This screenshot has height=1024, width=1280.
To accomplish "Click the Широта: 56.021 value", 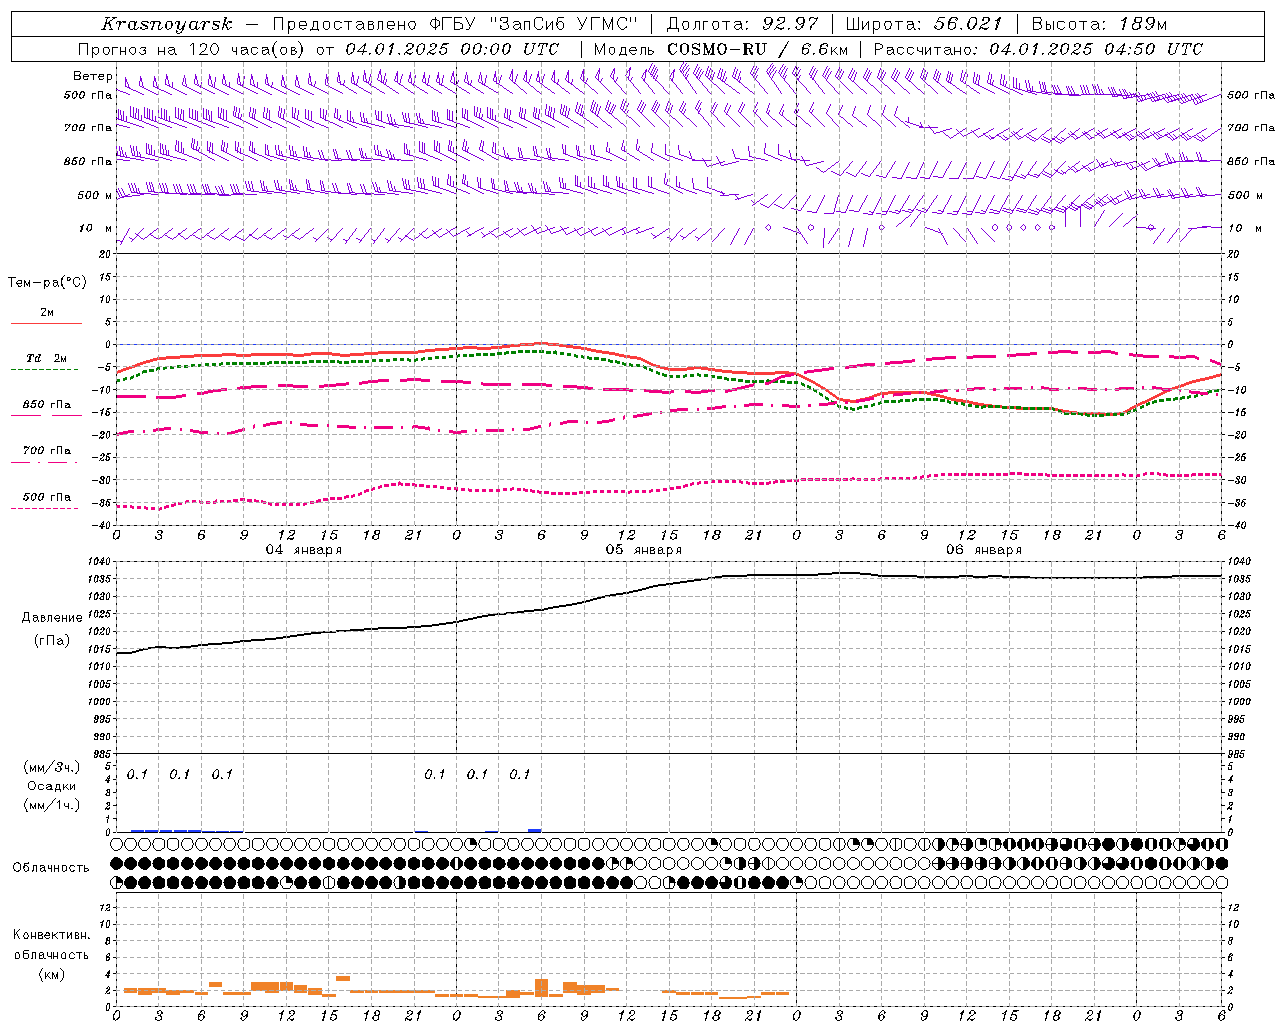I will coord(923,24).
